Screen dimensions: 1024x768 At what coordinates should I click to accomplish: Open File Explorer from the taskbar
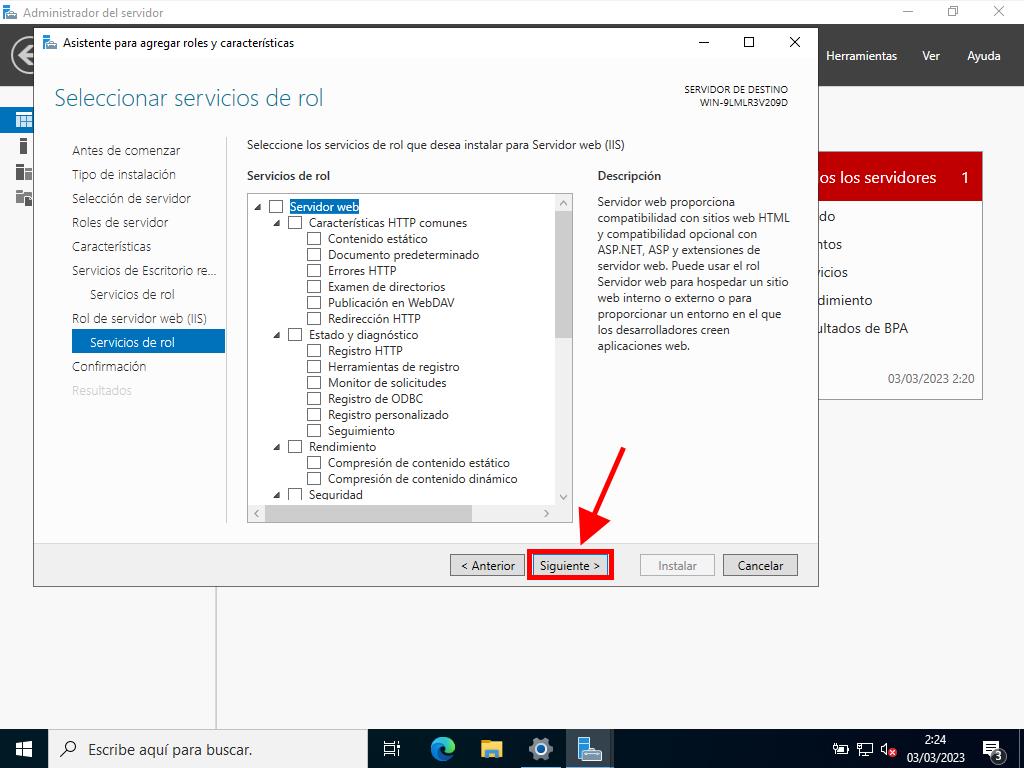tap(491, 748)
